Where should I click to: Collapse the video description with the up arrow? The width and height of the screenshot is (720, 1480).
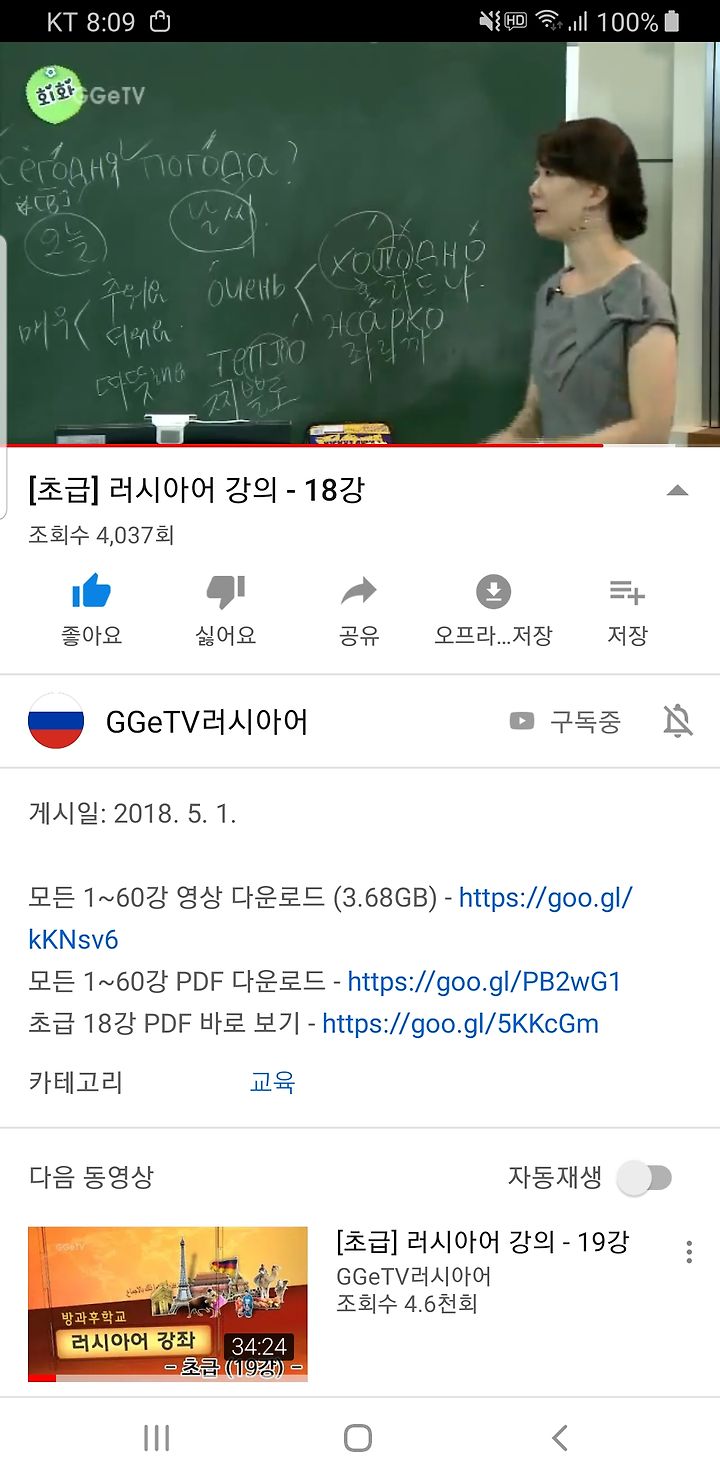(678, 490)
